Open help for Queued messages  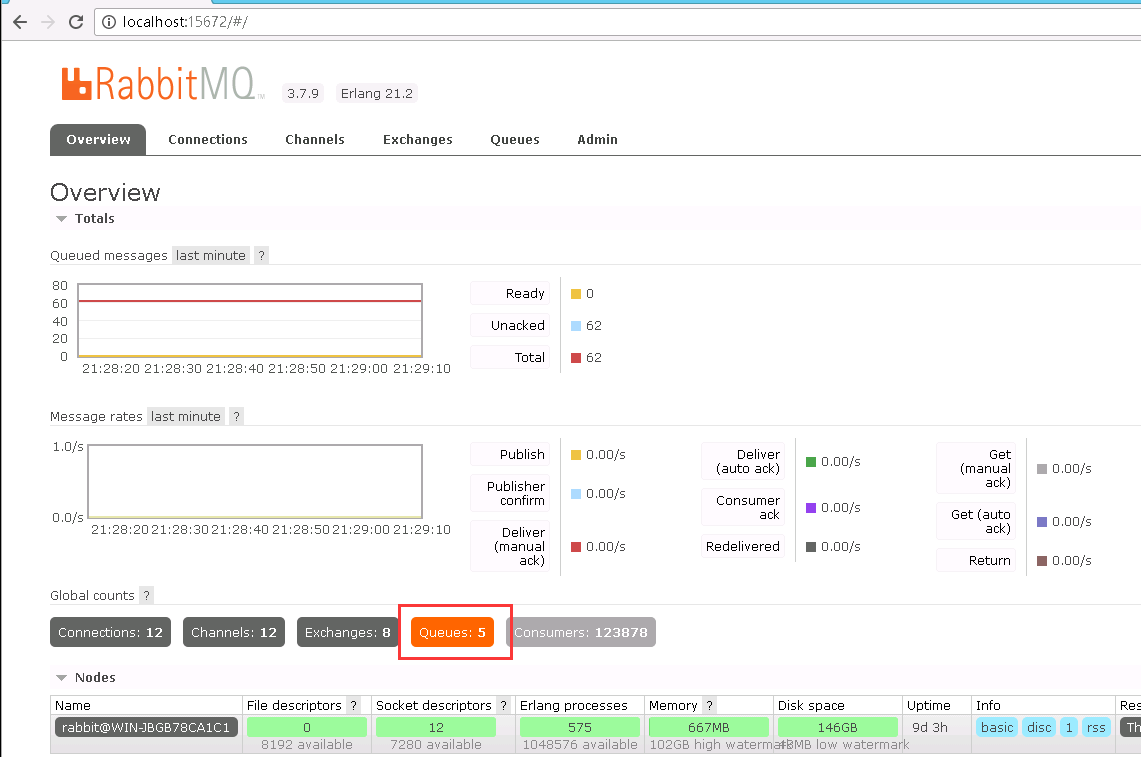pos(261,256)
